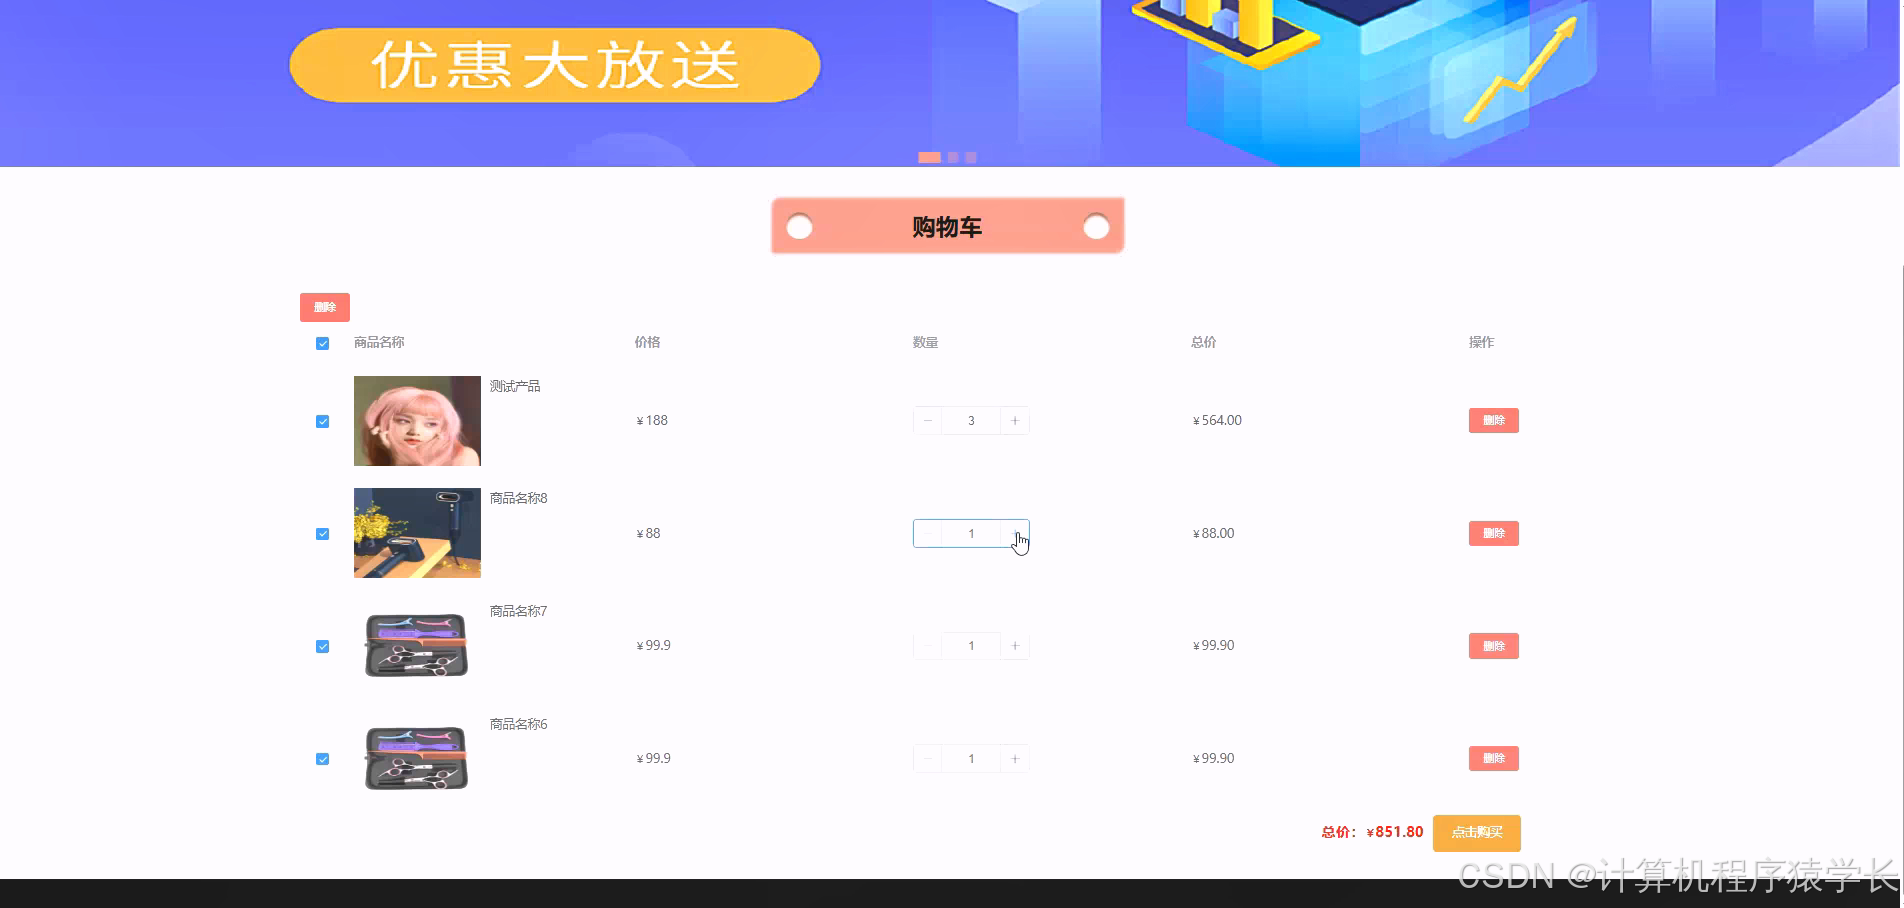This screenshot has width=1904, height=908.
Task: Delete 商品名称7 using its 删除 button
Action: pos(1493,645)
